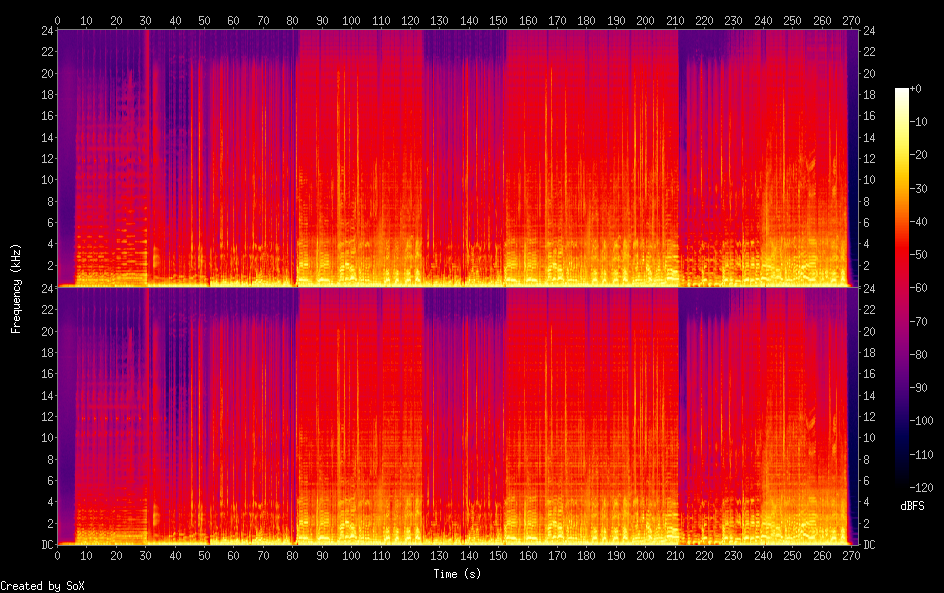The height and width of the screenshot is (593, 944).
Task: Click the -80 label on the dBFS scale
Action: pyautogui.click(x=919, y=354)
